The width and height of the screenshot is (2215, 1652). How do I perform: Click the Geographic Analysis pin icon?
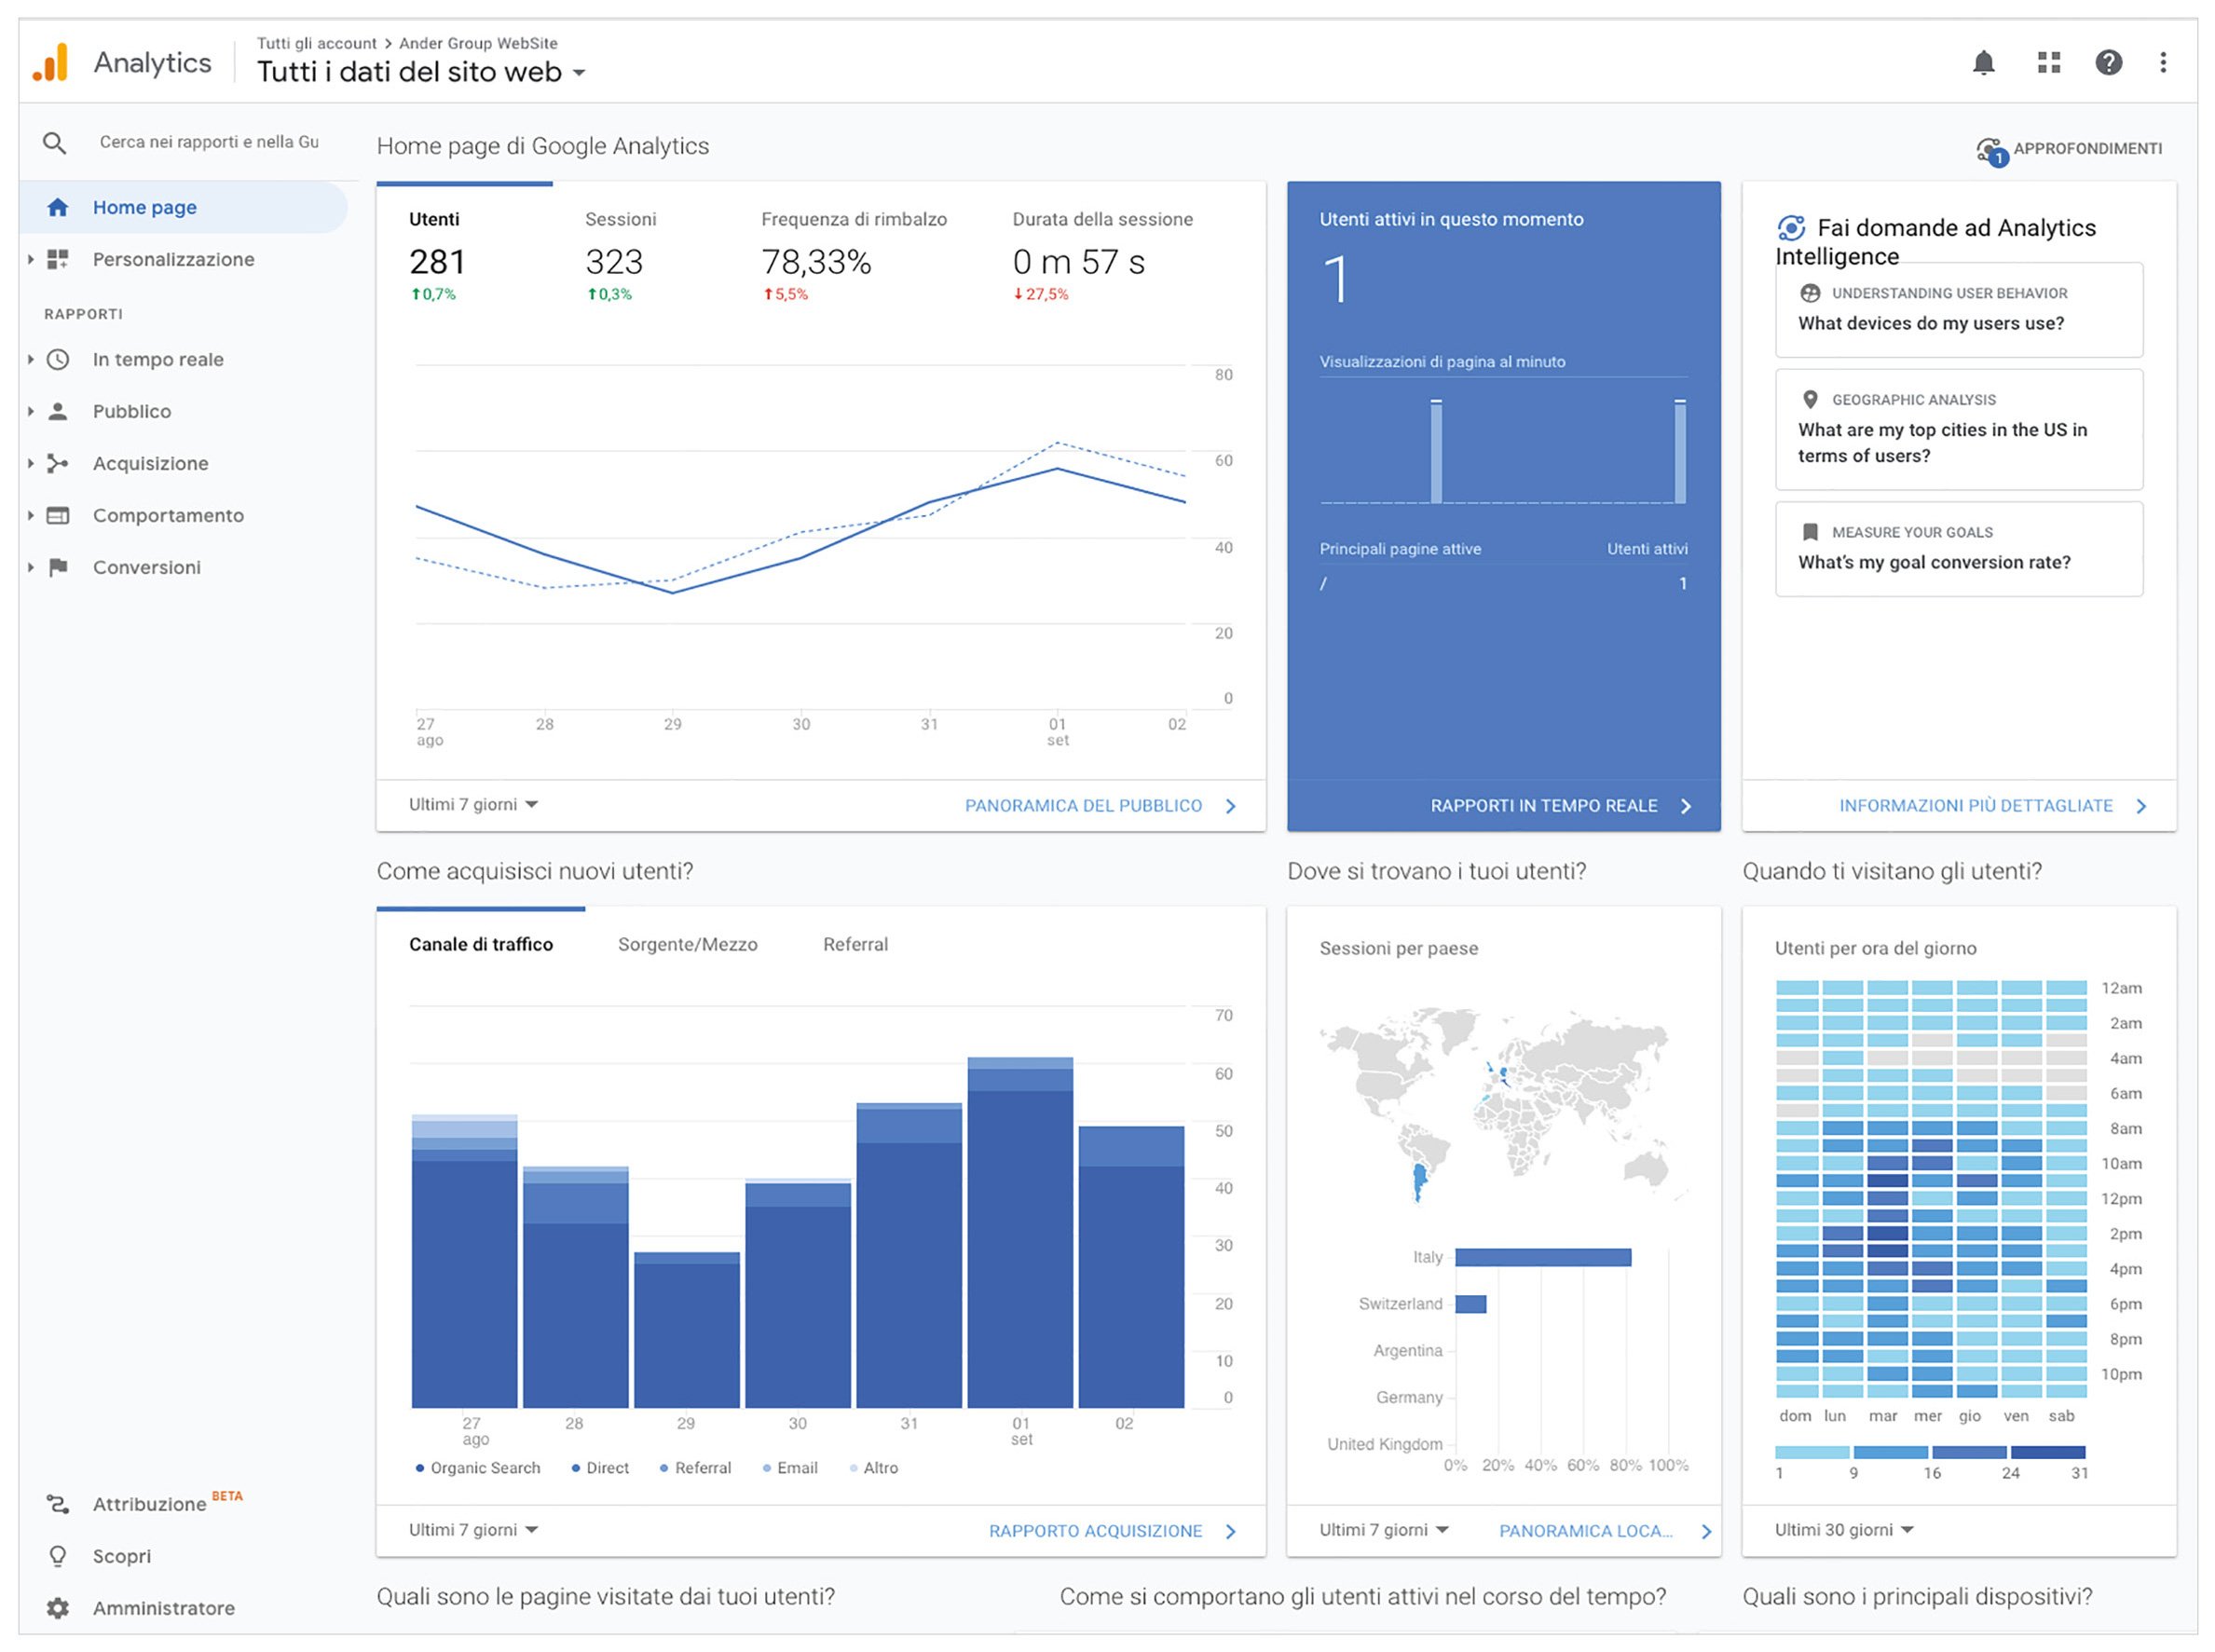1810,399
